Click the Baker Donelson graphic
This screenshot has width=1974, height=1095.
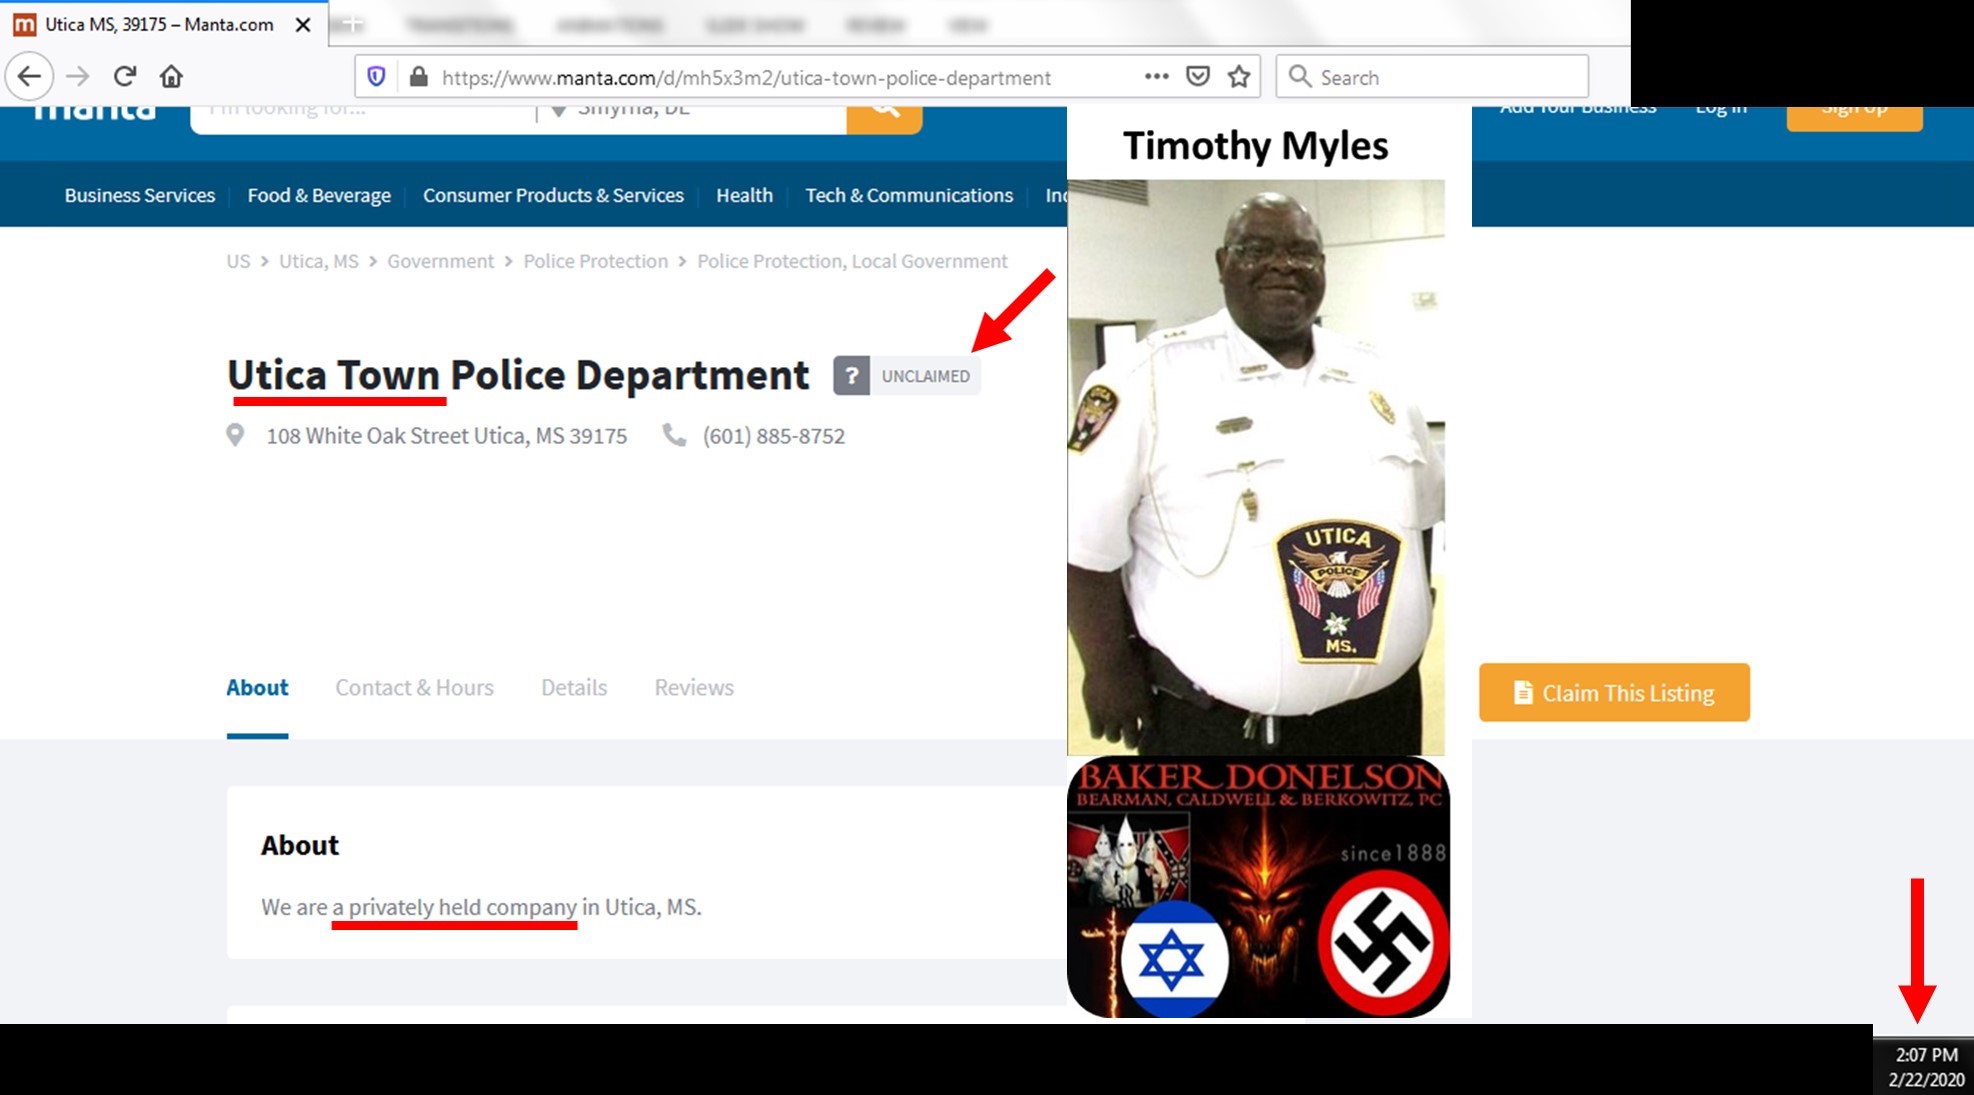point(1258,887)
